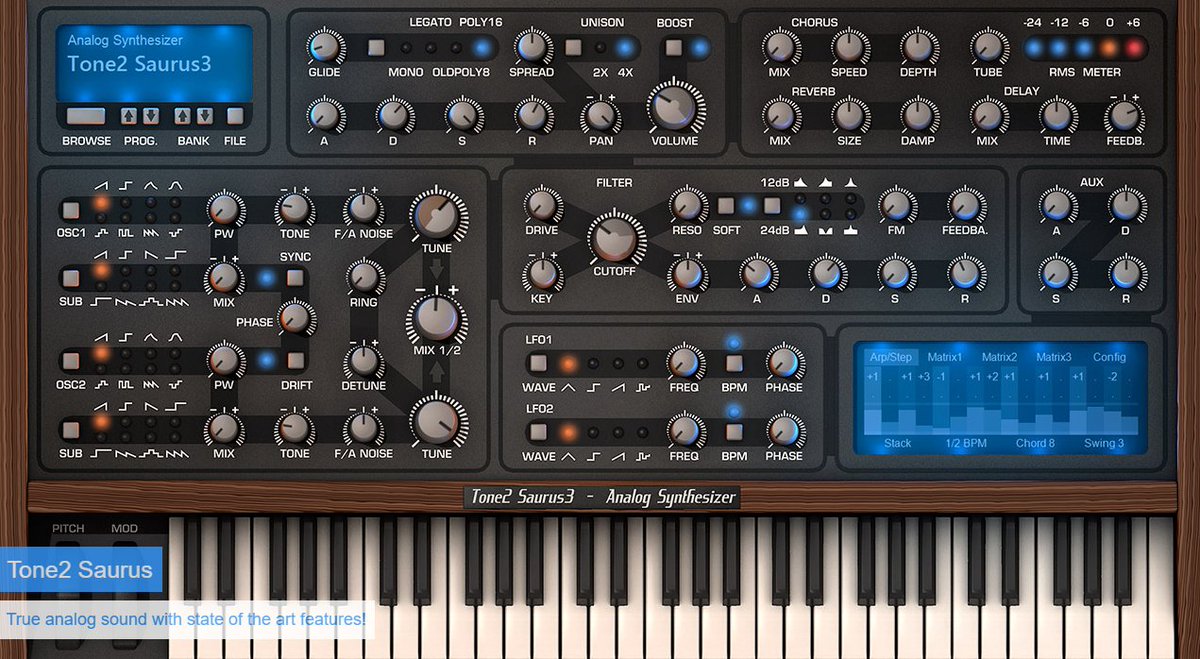Switch to the Matrix1 tab
1200x659 pixels.
944,357
